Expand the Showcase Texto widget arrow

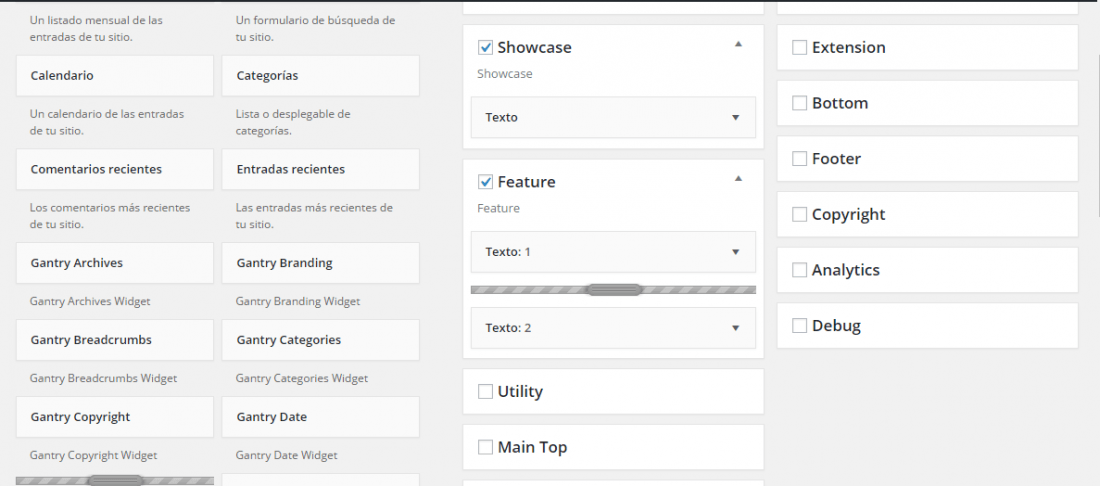(x=735, y=118)
